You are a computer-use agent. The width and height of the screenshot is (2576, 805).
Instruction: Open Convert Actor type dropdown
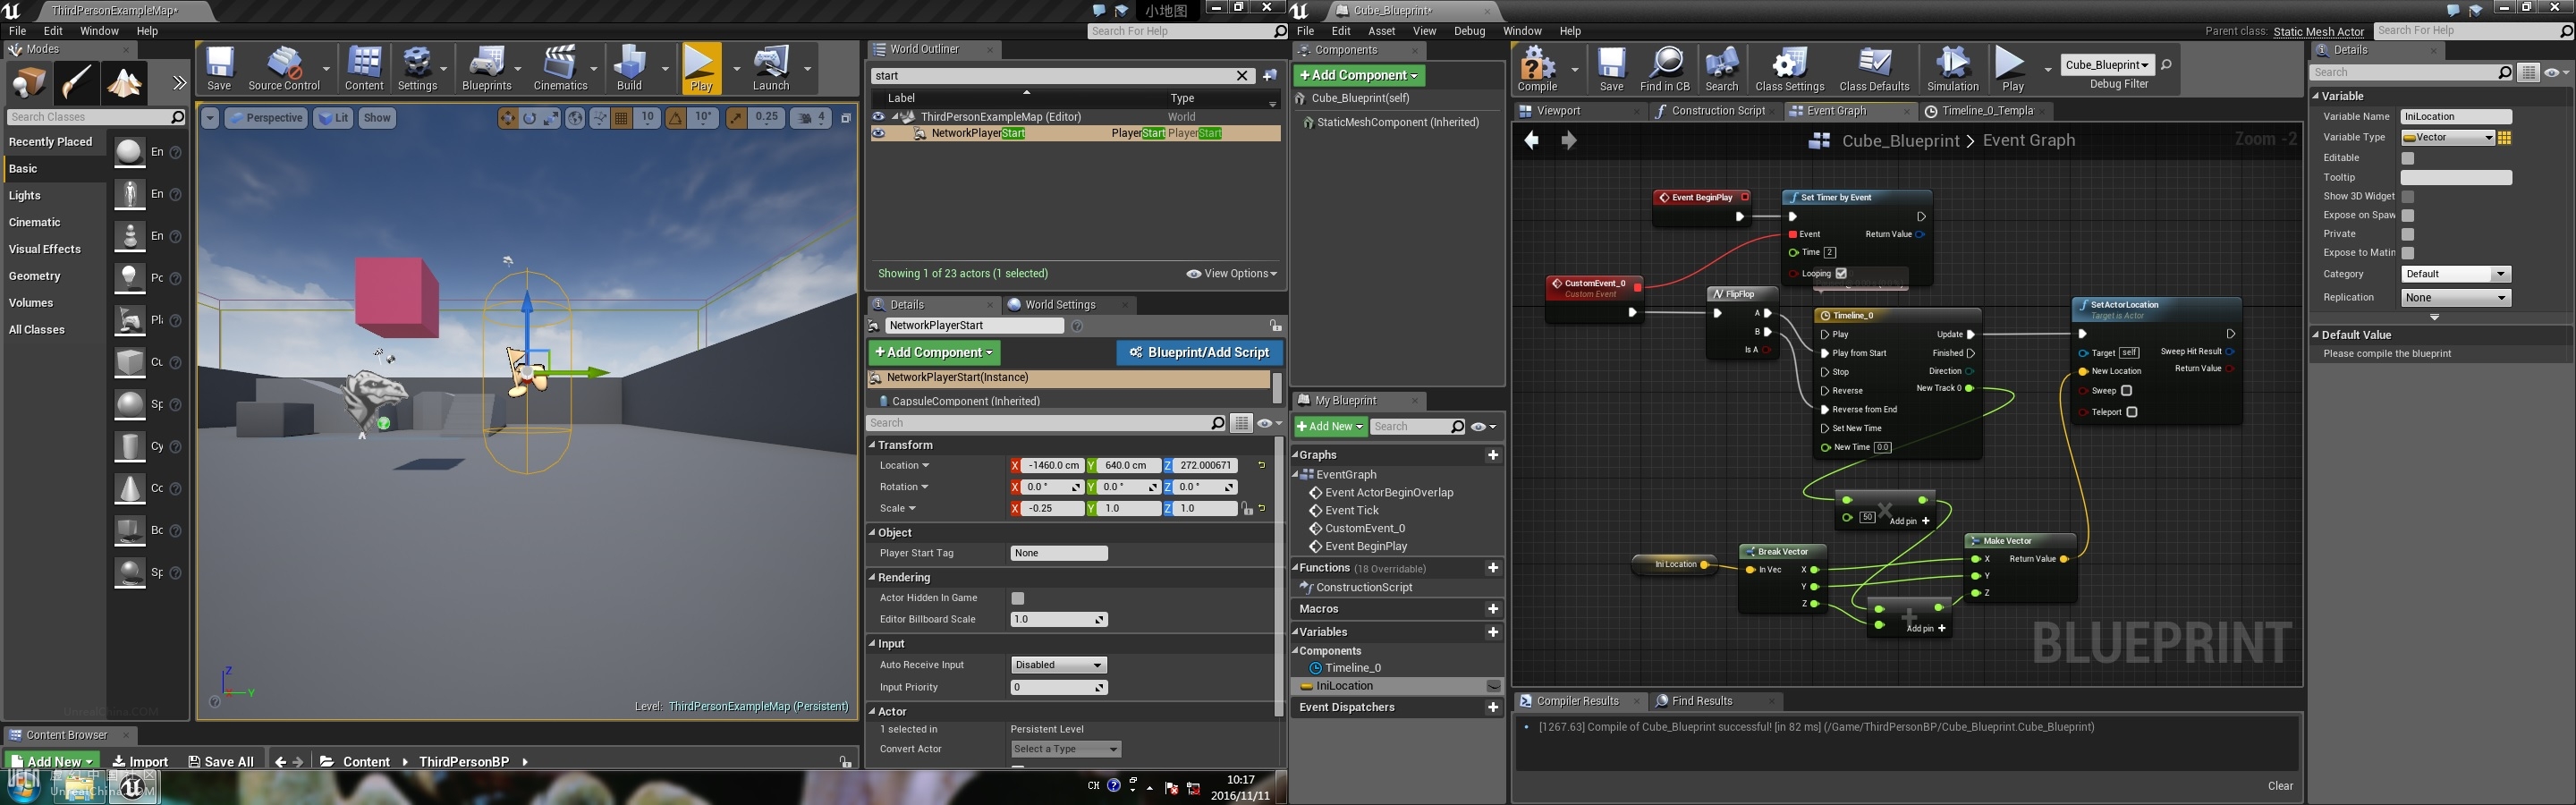[1066, 749]
